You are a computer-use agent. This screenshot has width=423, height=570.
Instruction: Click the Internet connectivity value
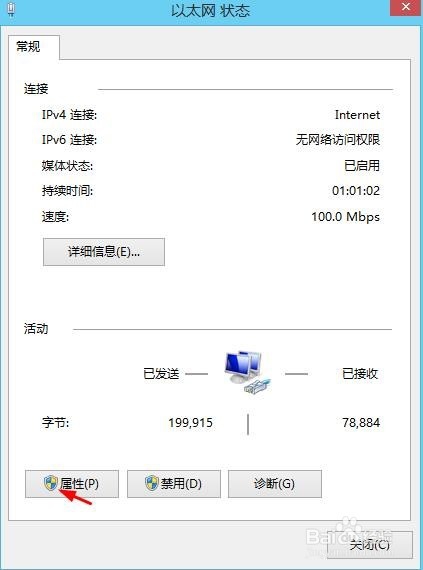357,115
